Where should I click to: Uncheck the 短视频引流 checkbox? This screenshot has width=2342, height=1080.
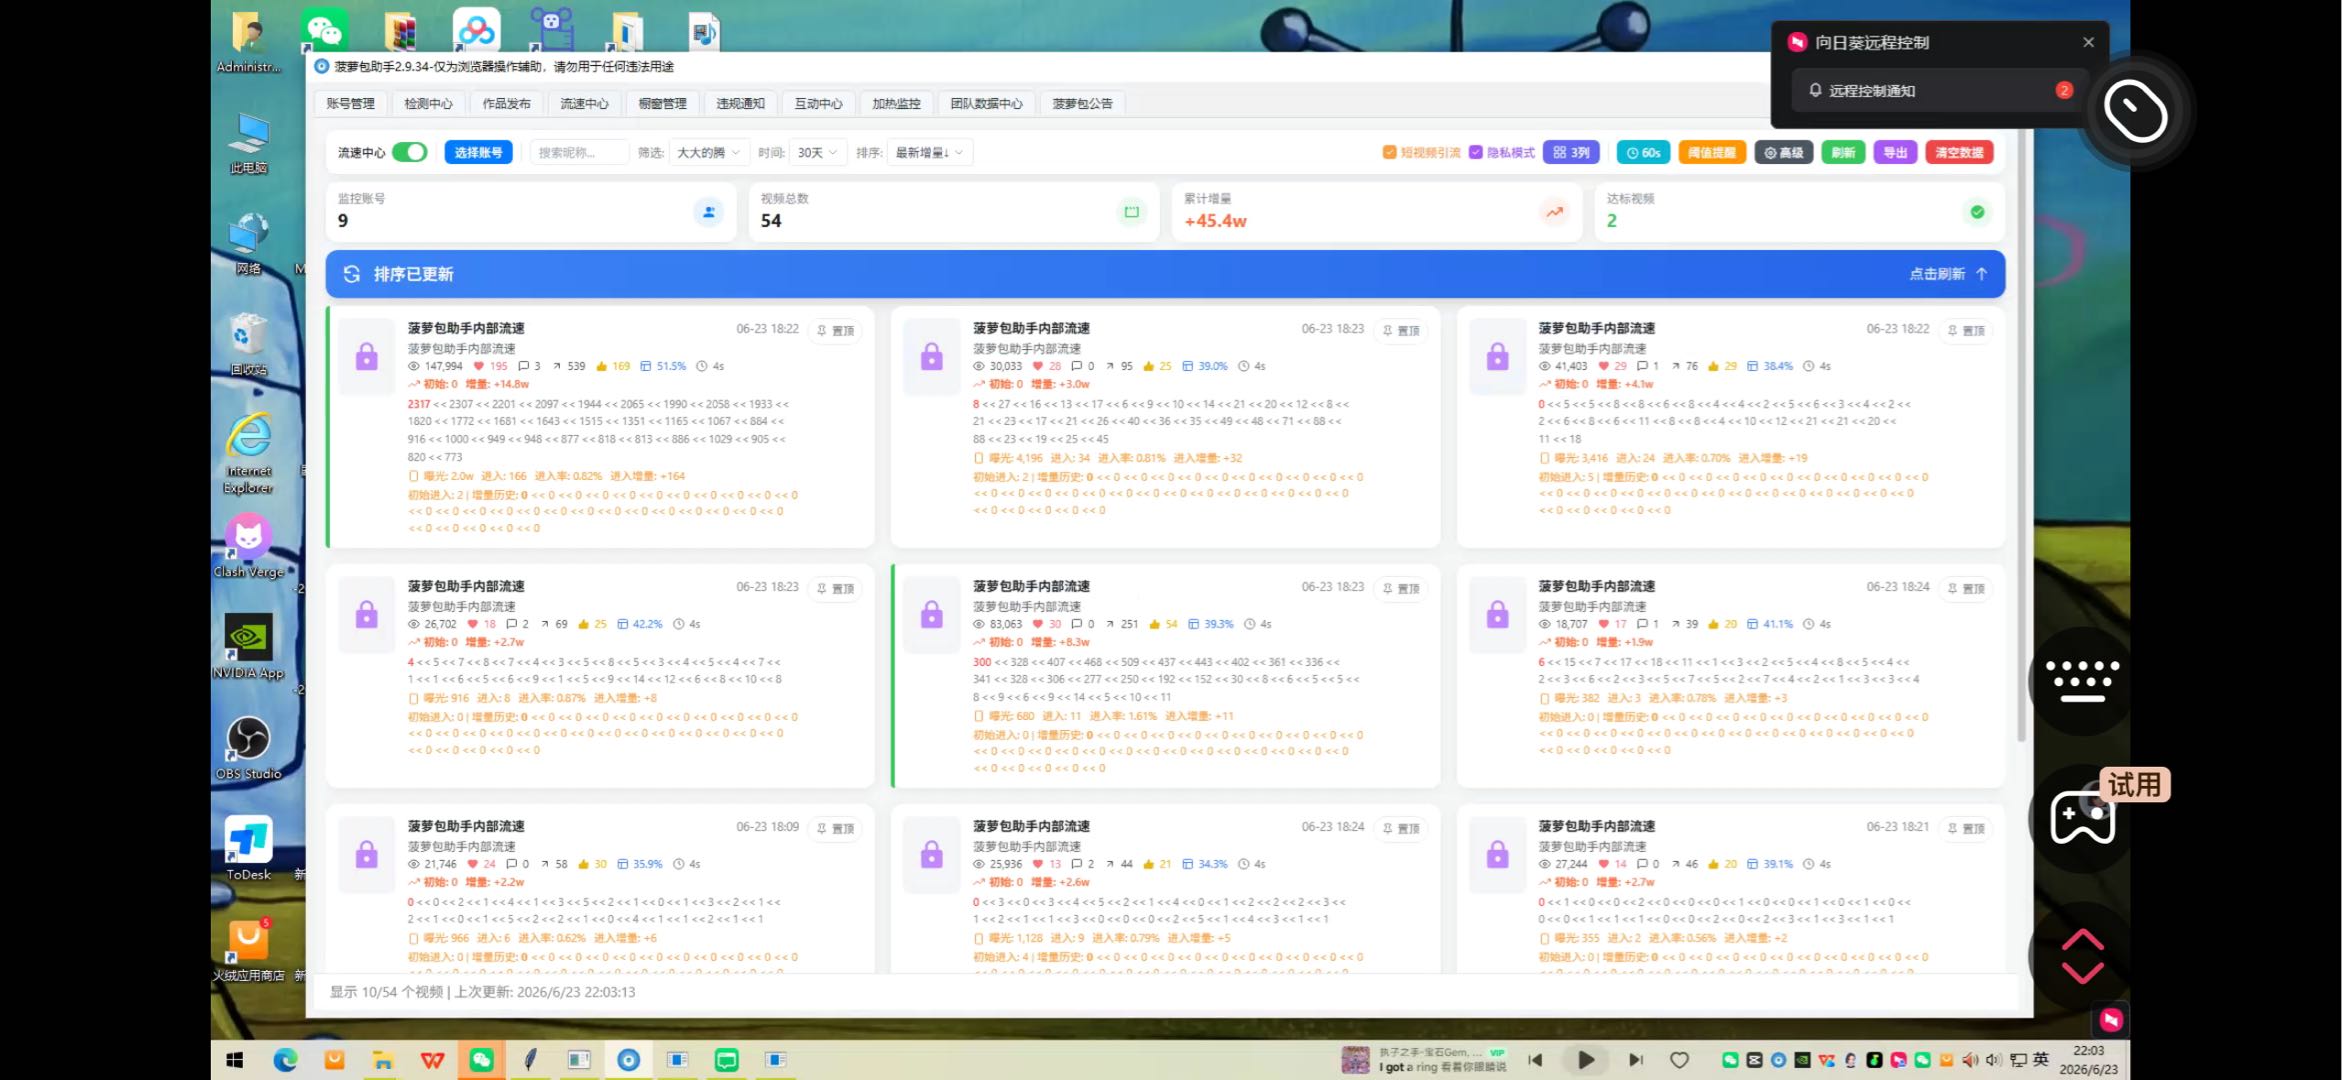click(x=1389, y=152)
